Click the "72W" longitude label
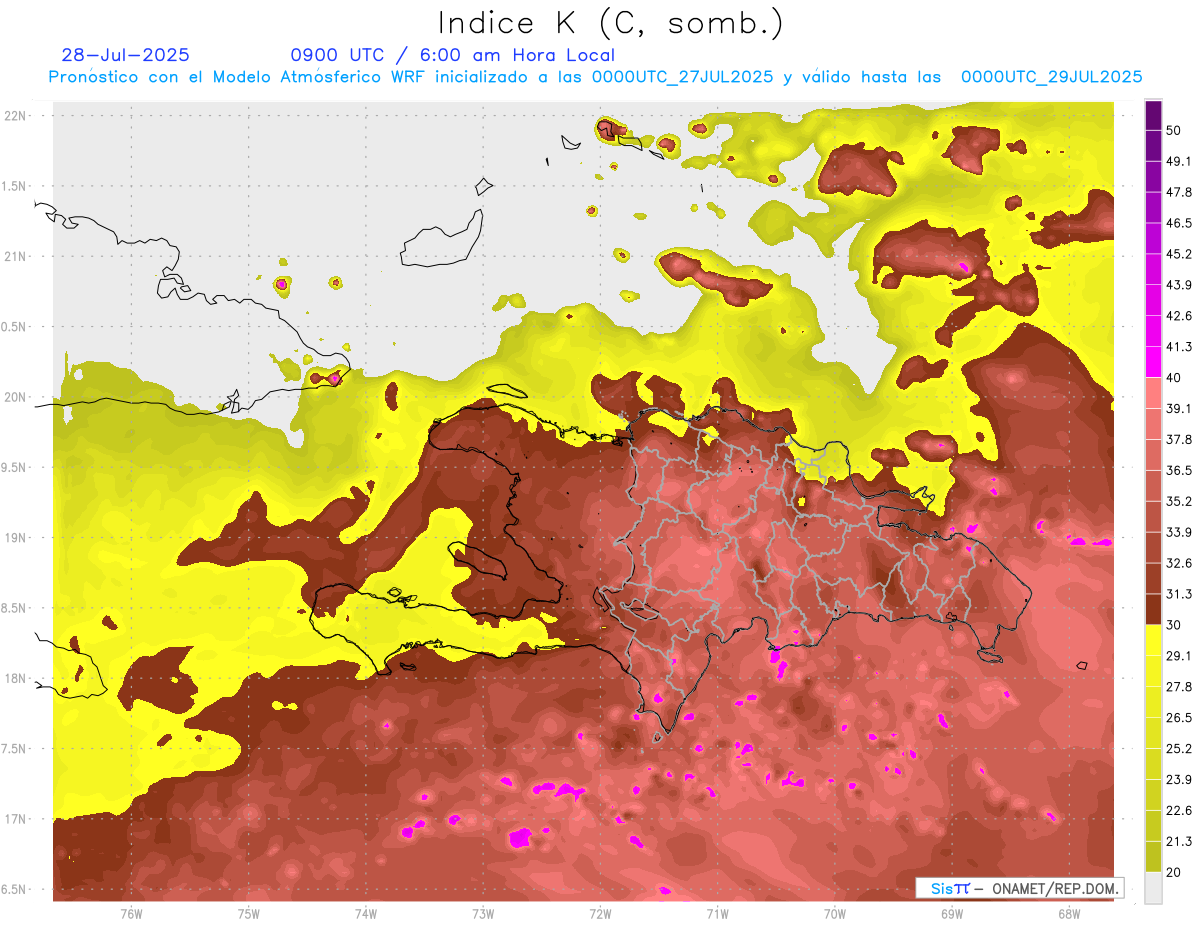 [600, 914]
